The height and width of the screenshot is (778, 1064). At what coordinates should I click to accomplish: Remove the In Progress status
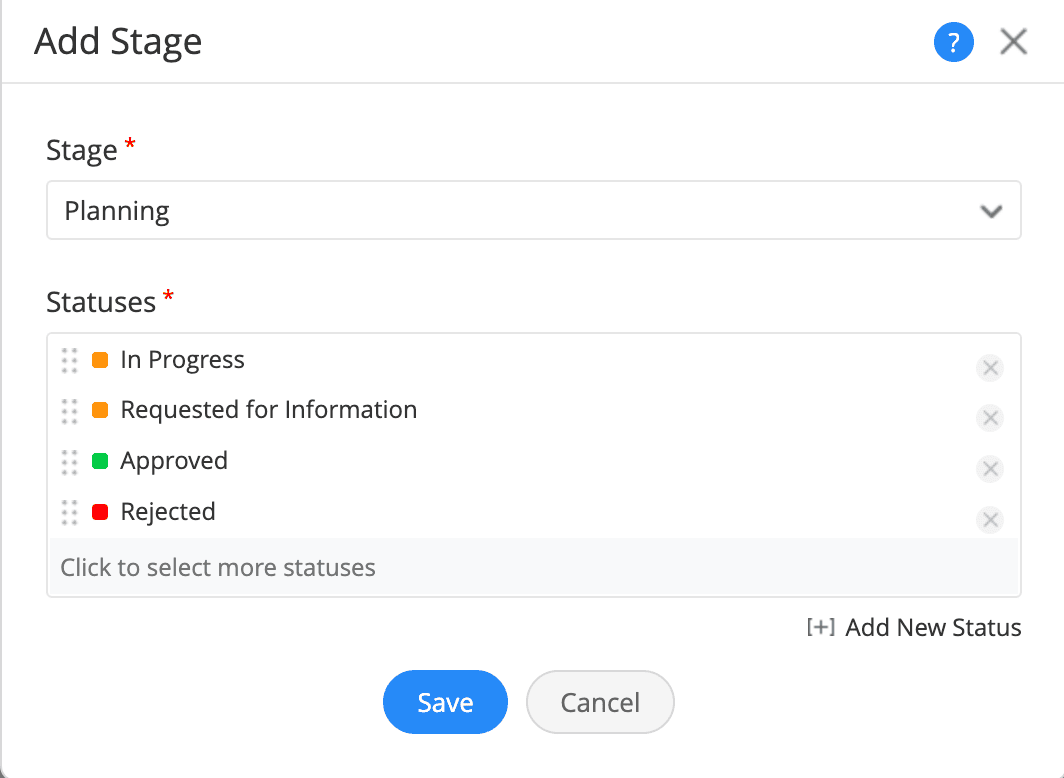click(990, 368)
